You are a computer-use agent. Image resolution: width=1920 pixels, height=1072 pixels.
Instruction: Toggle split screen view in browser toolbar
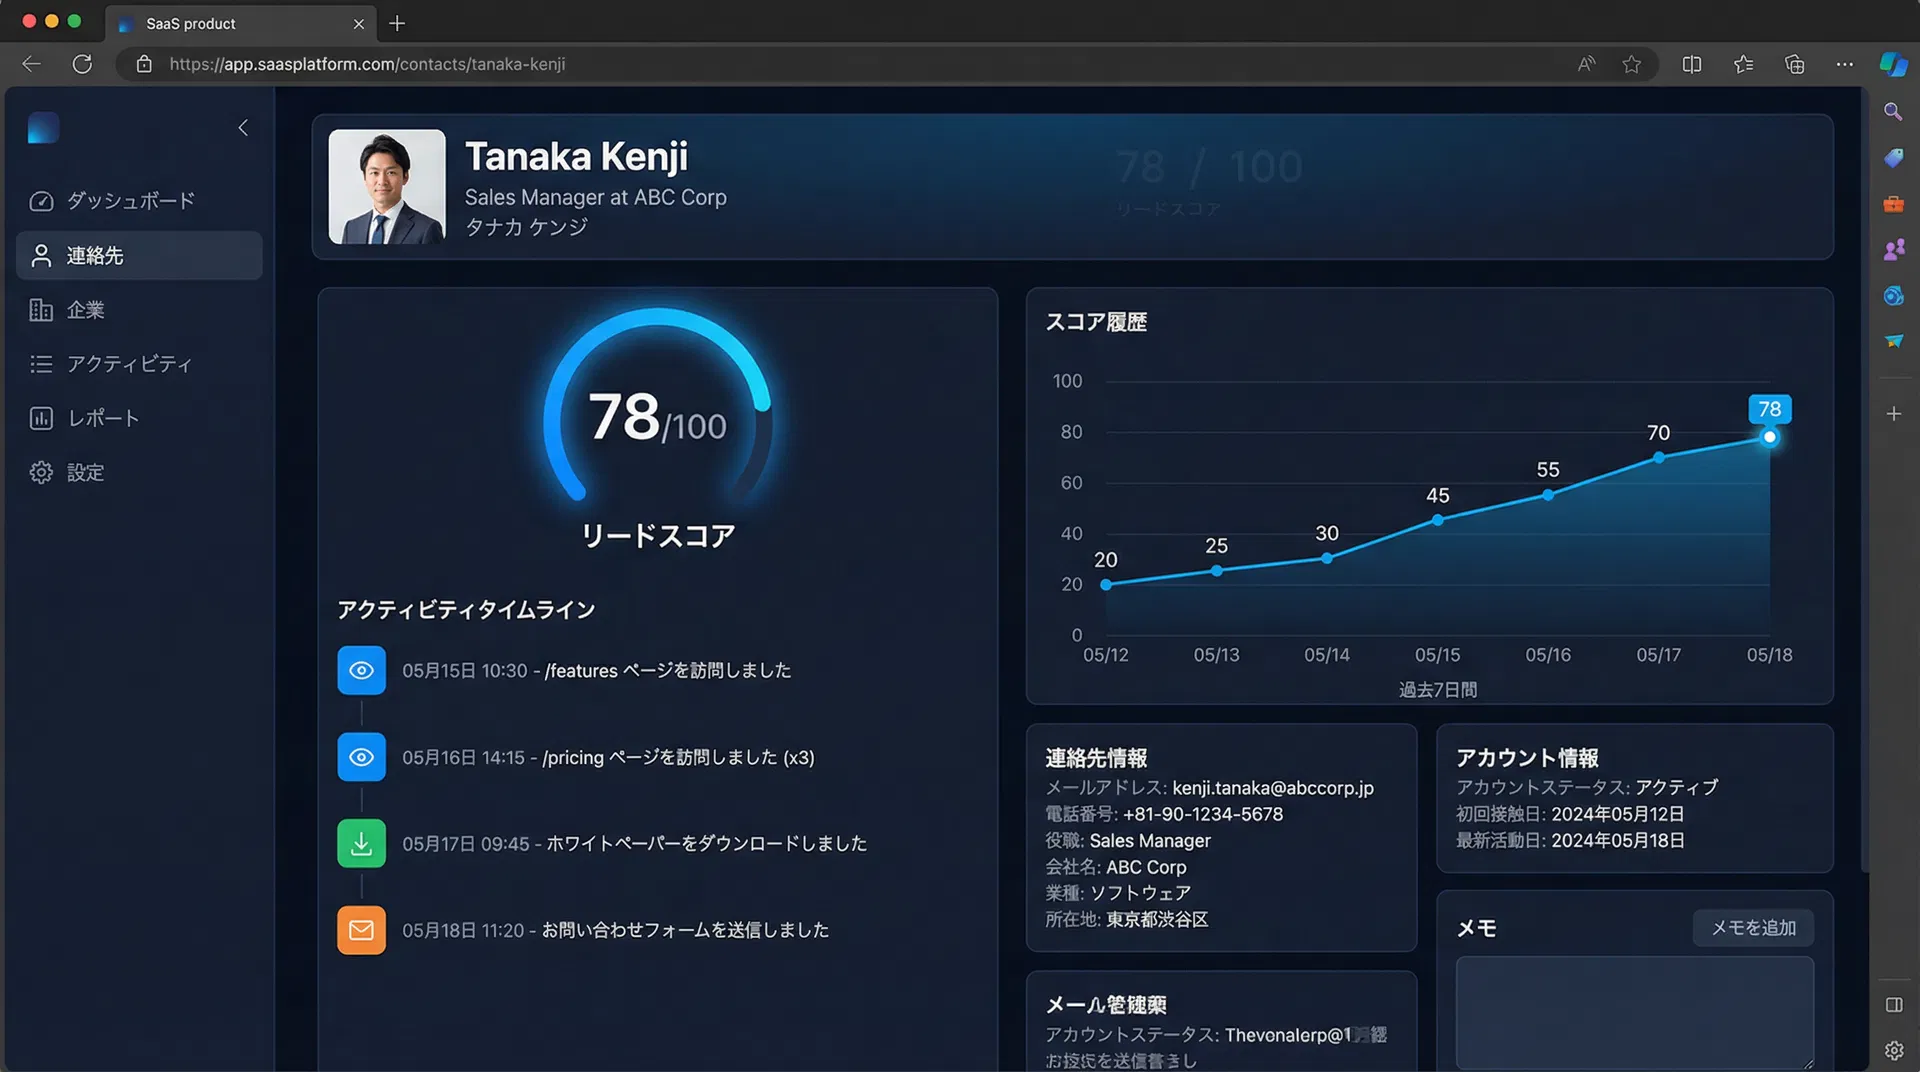[x=1692, y=64]
